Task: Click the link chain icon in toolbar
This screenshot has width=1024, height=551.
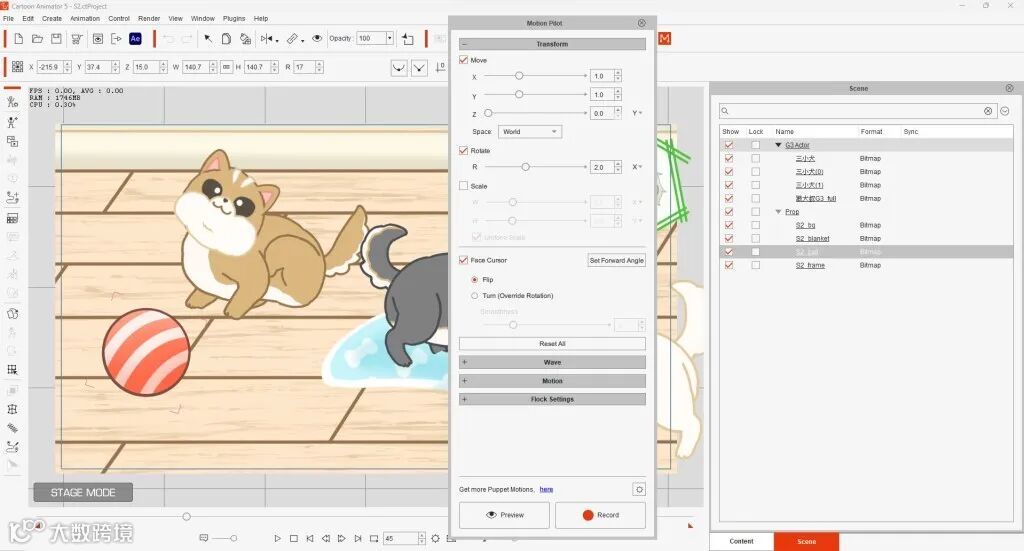Action: [294, 39]
